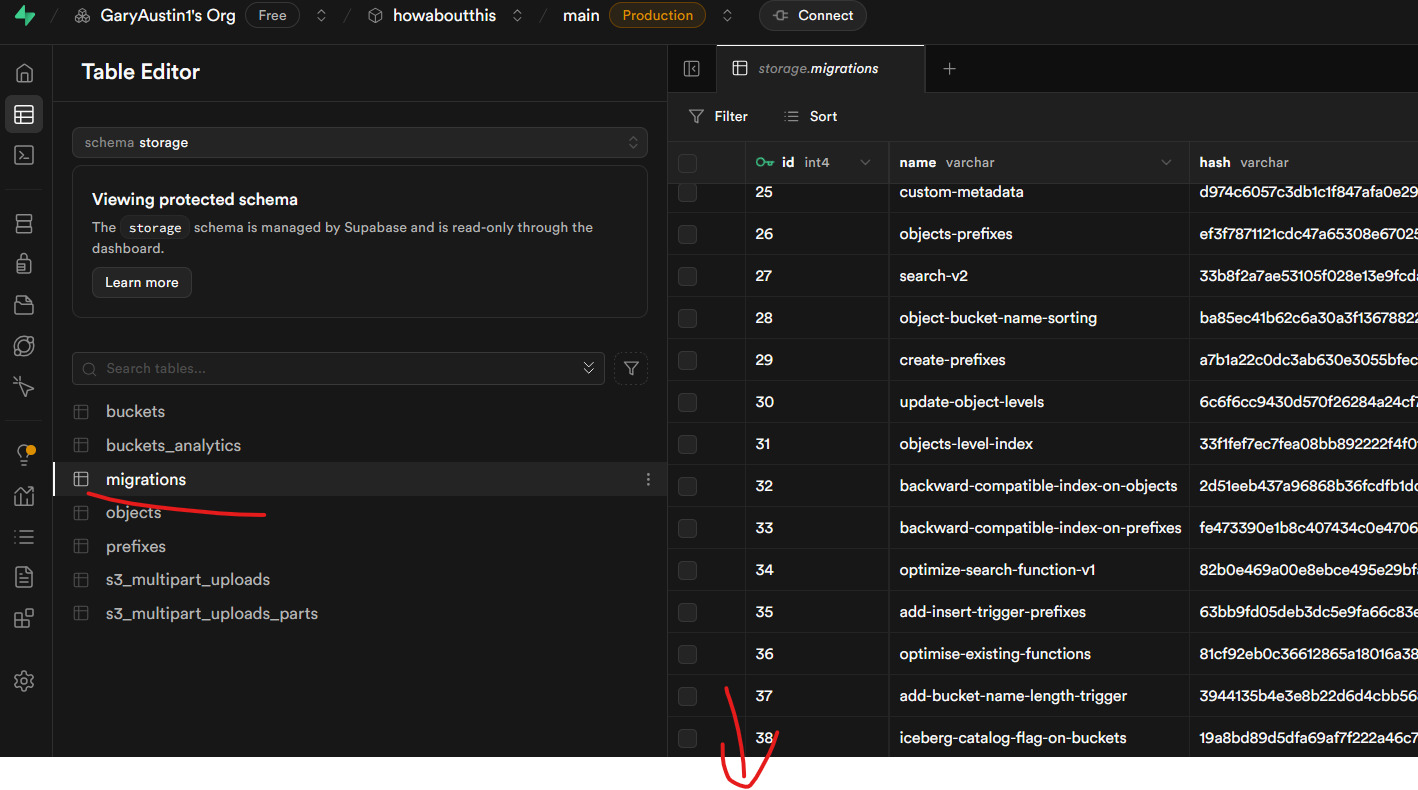Check the create-prefixes row checkbox
This screenshot has height=790, width=1418.
pos(687,360)
